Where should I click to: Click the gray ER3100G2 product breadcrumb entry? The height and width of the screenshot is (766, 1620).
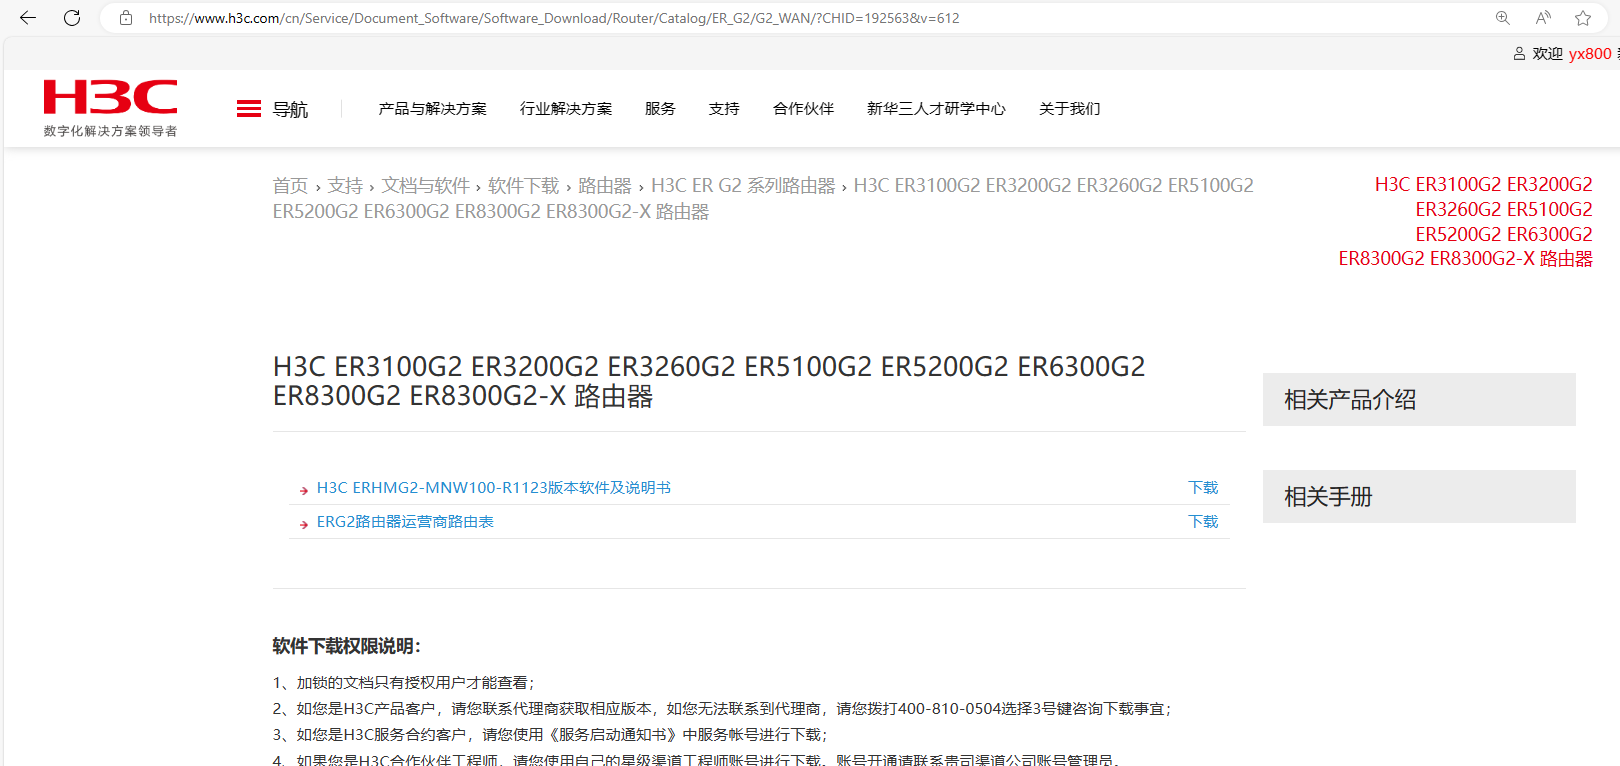[x=763, y=198]
